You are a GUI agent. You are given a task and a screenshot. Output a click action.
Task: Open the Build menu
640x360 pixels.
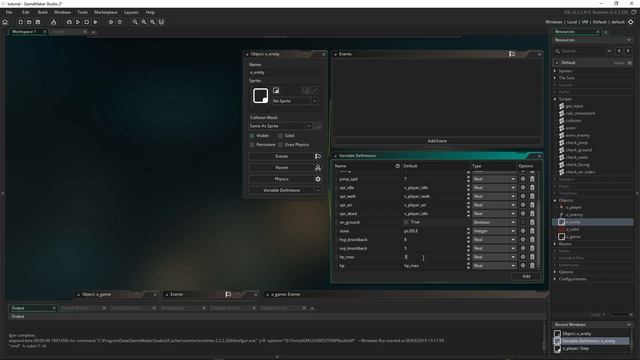click(43, 12)
